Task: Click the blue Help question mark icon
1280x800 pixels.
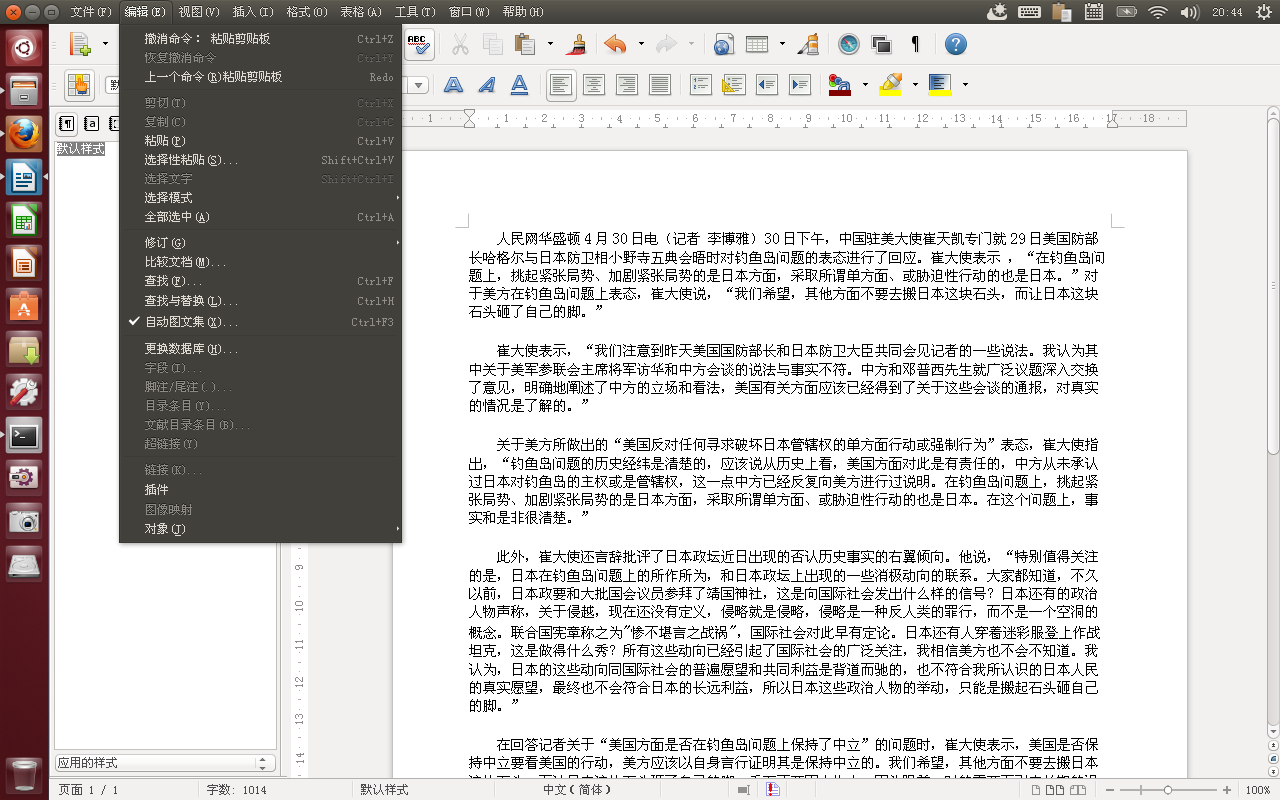Action: click(955, 44)
